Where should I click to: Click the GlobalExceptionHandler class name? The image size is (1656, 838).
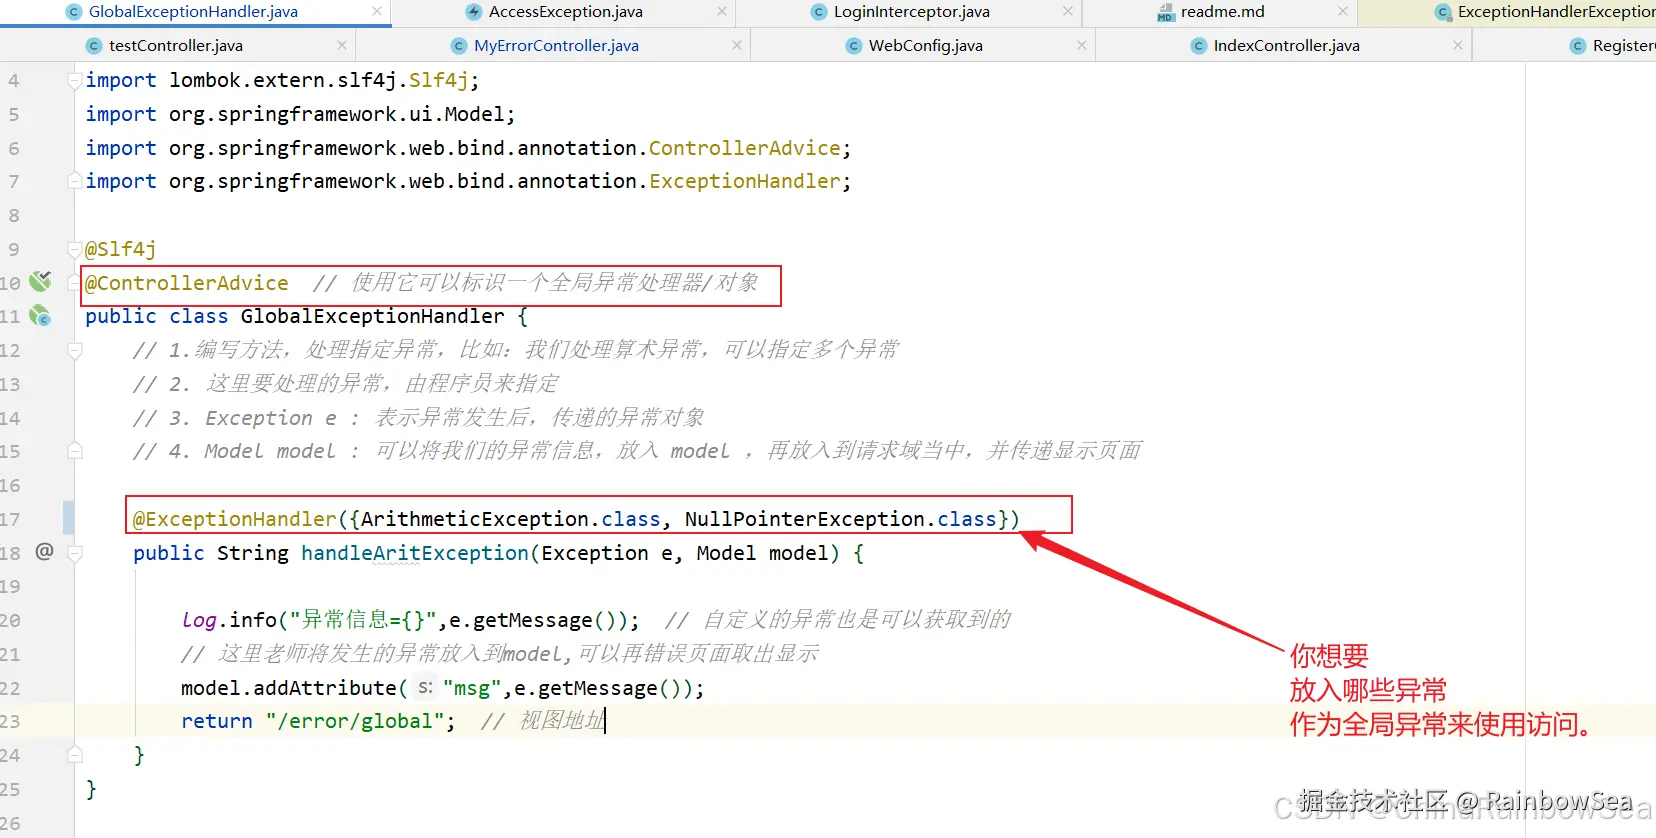[x=373, y=316]
